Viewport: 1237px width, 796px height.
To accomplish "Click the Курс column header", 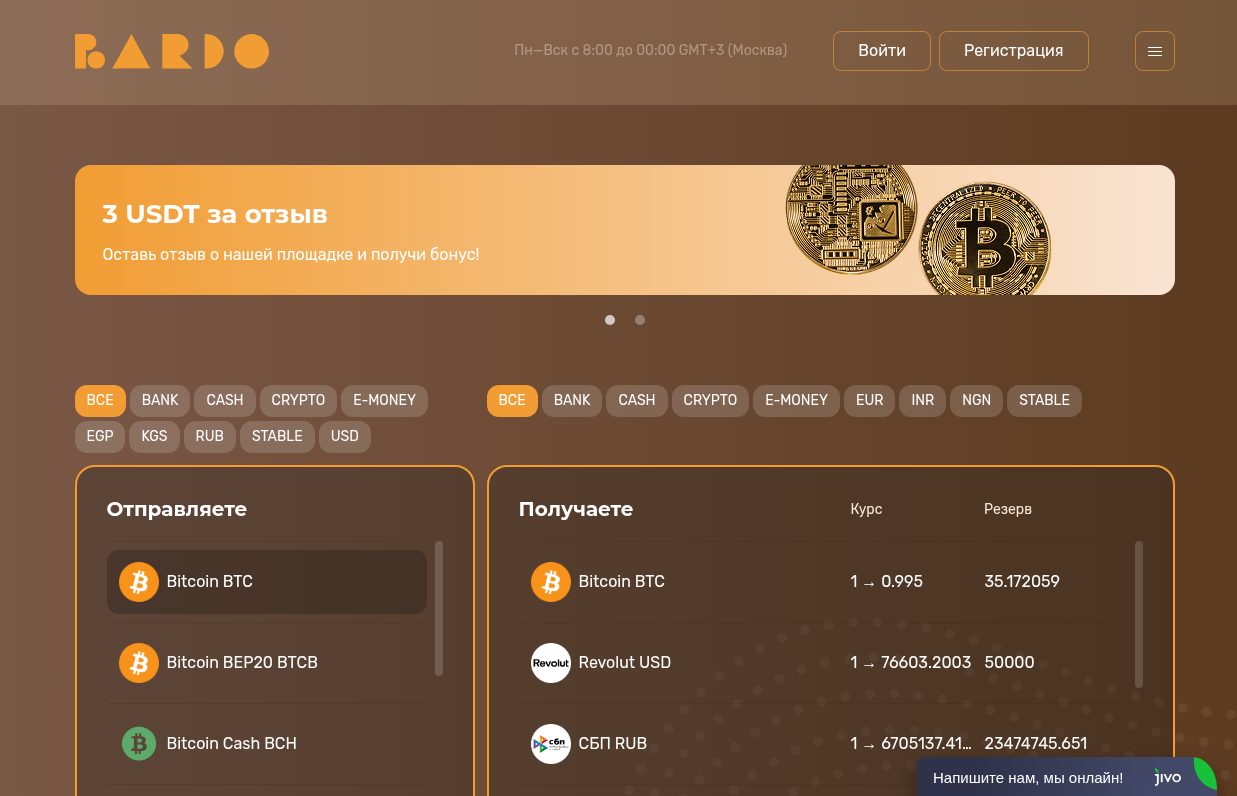I will [867, 509].
